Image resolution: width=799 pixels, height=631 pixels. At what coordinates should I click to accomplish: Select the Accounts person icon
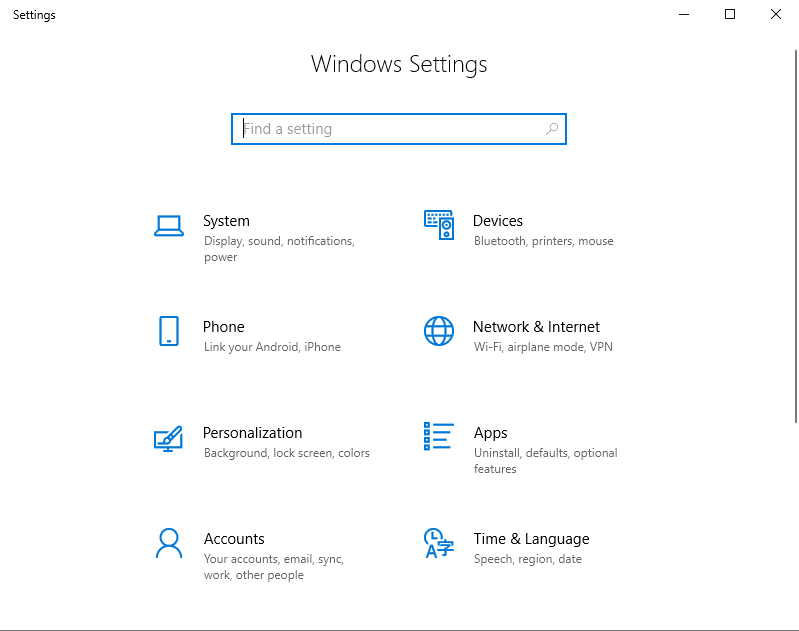[x=169, y=543]
